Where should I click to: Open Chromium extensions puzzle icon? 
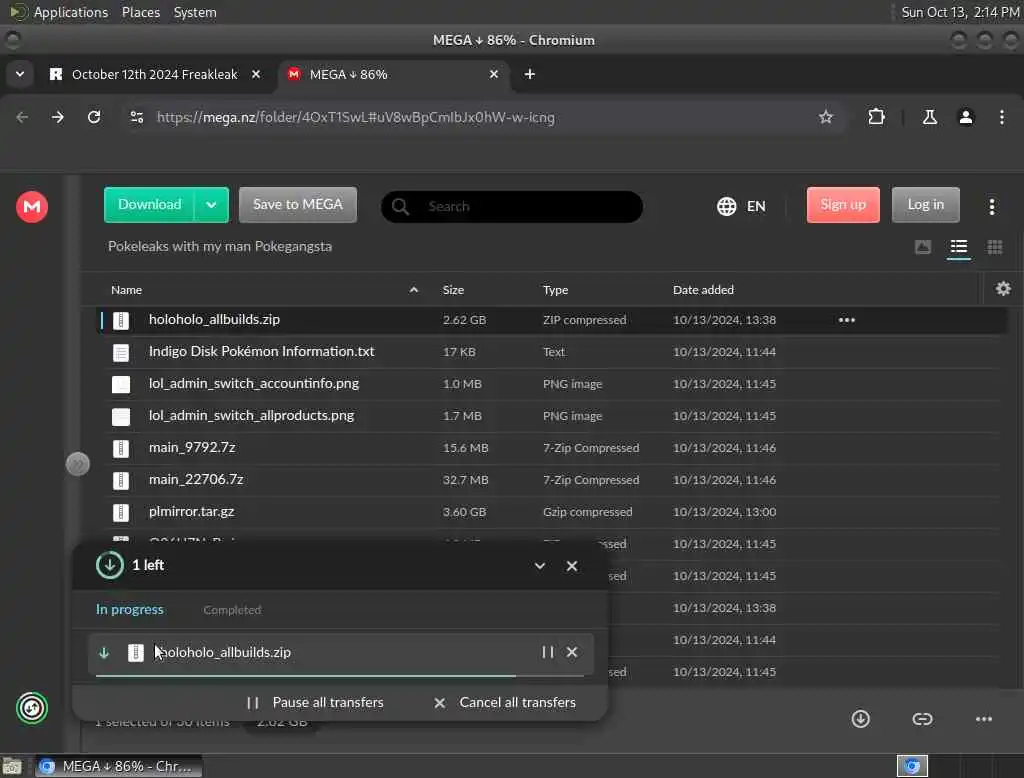(876, 118)
